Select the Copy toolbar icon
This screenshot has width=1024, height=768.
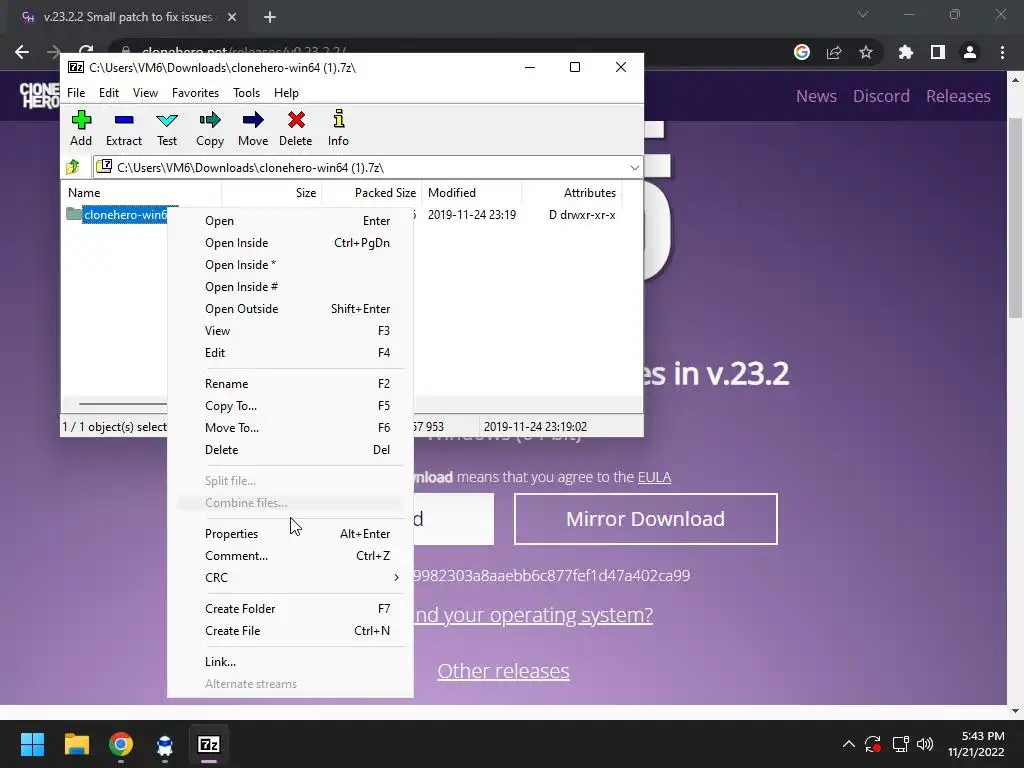click(210, 128)
